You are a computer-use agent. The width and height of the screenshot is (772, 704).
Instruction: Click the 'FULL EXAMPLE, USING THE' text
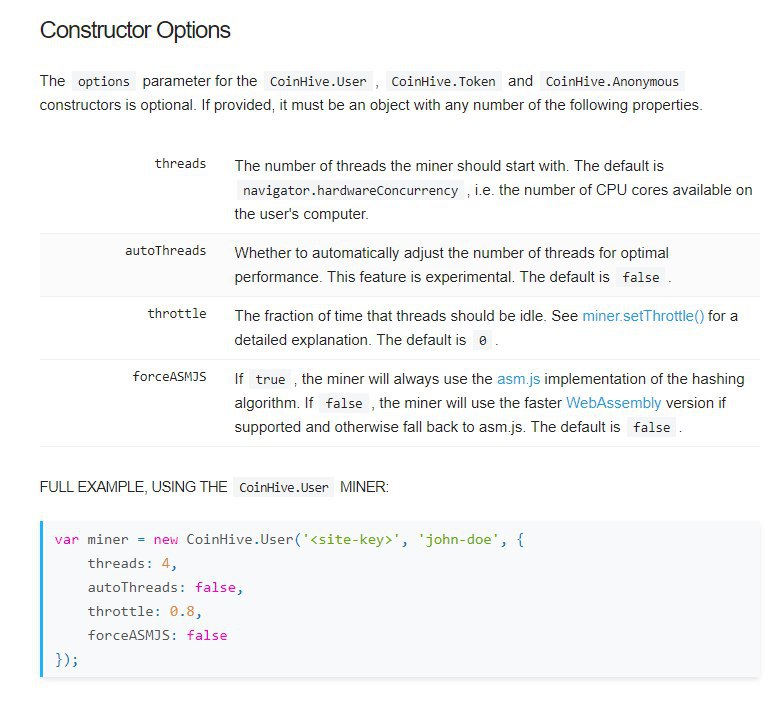click(133, 487)
